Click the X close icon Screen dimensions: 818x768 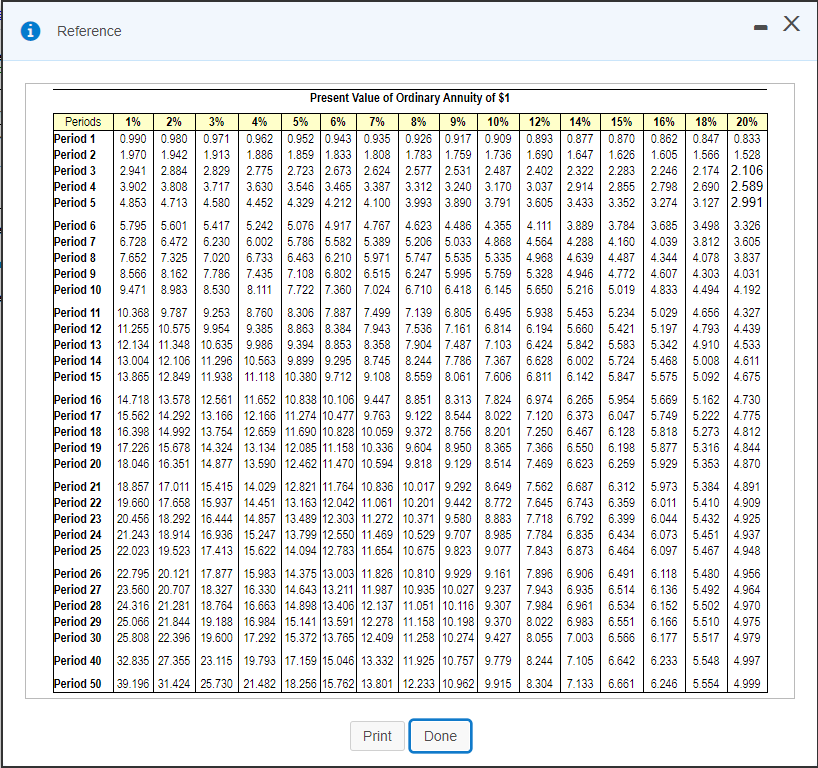(x=790, y=25)
